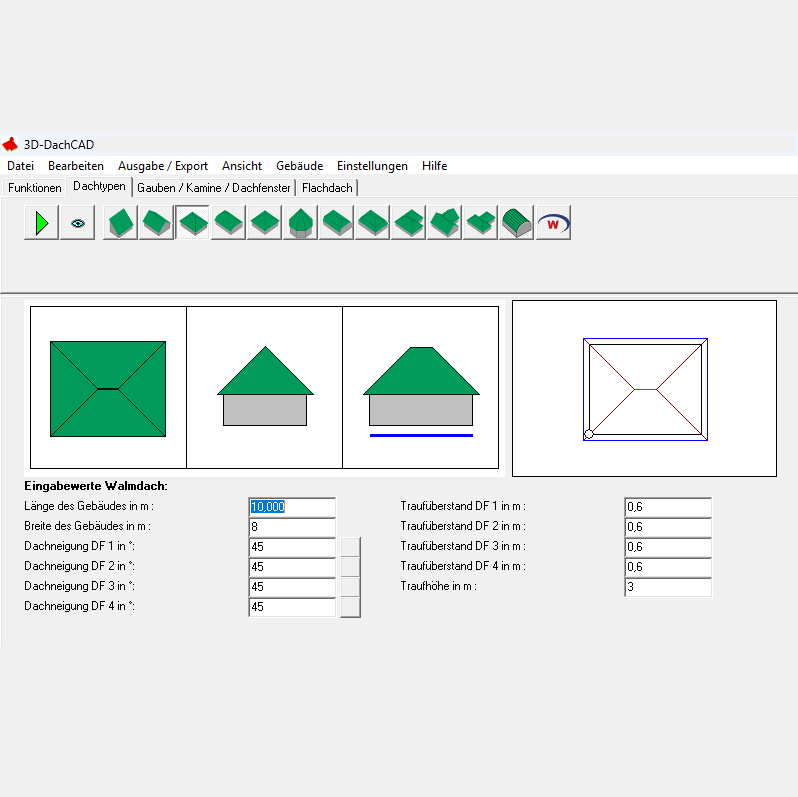Select the gable (Satteldach) roof icon
The width and height of the screenshot is (798, 797).
pos(156,223)
